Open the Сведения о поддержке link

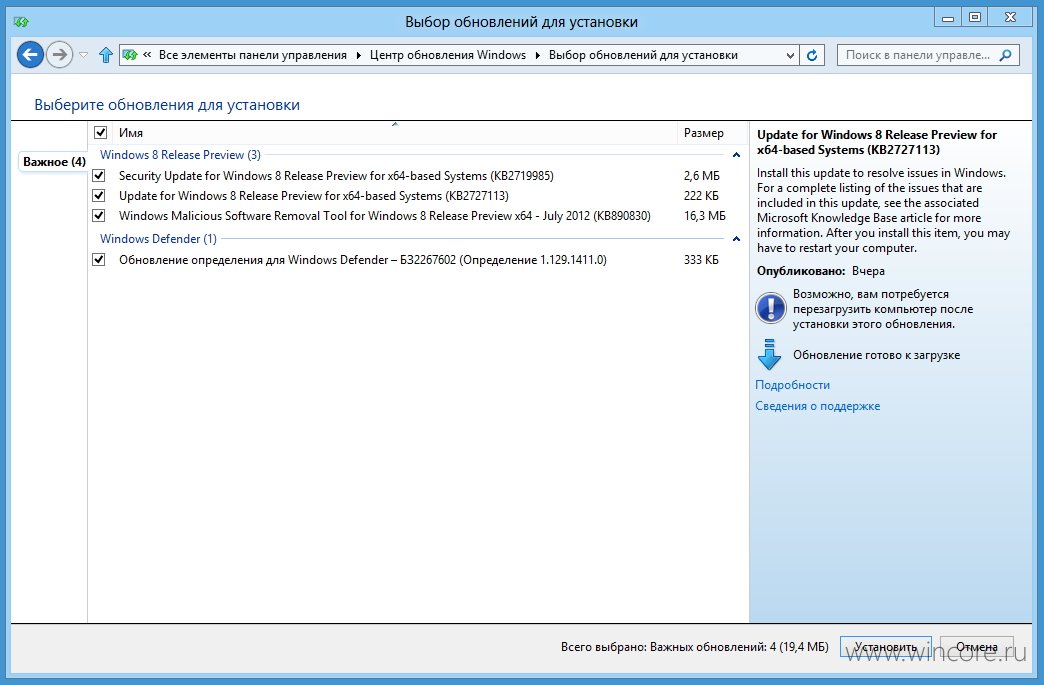818,406
